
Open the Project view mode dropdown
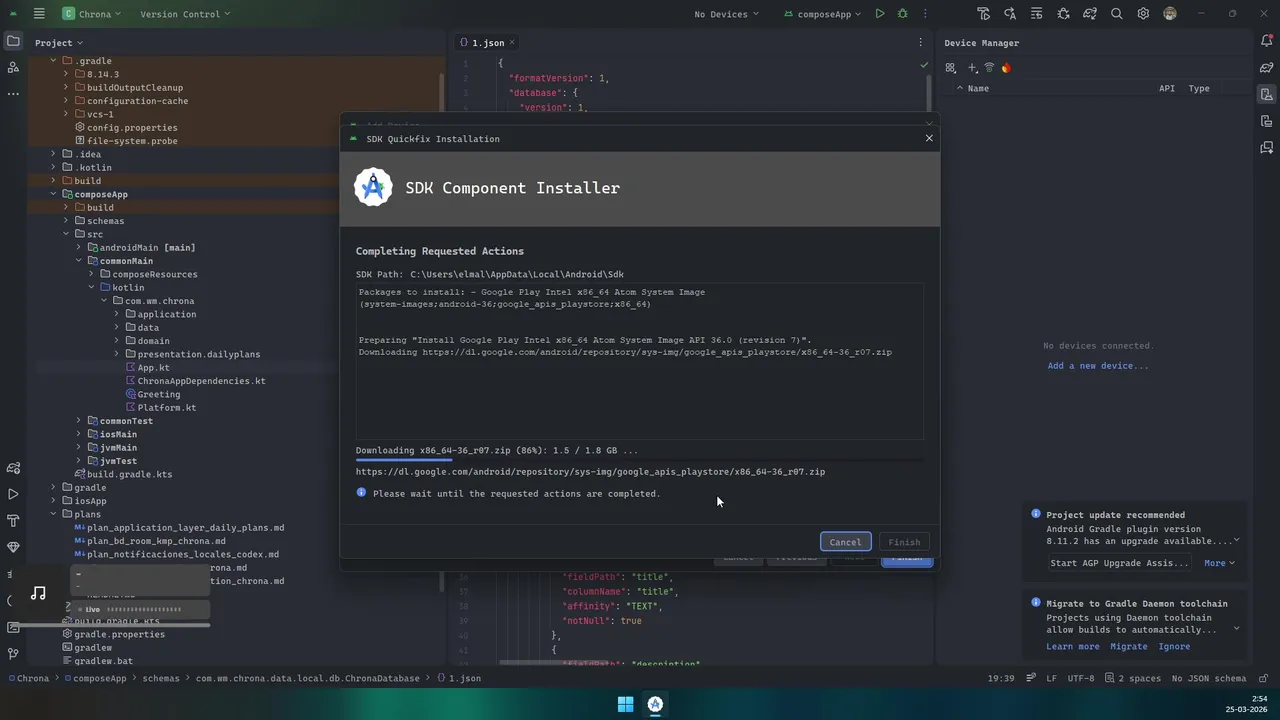coord(59,43)
